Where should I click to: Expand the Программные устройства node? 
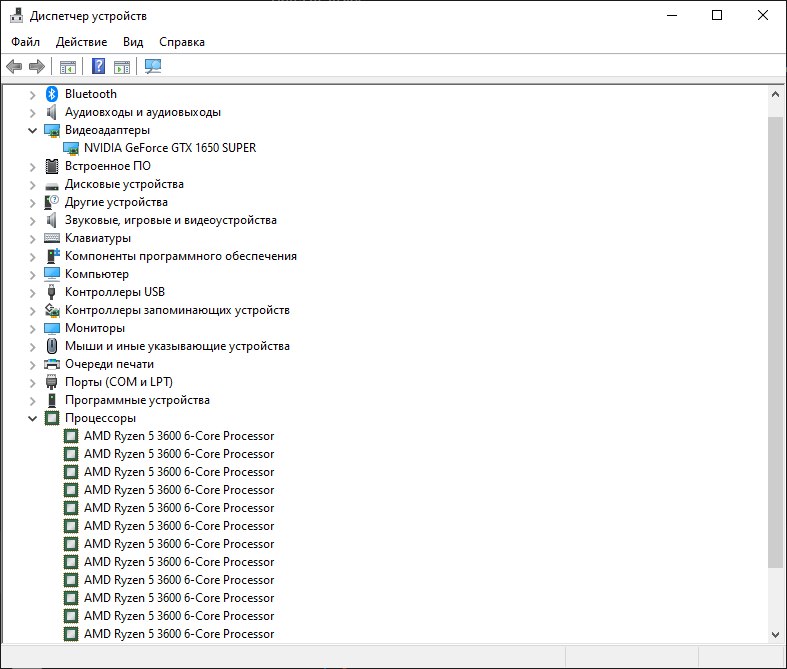click(x=33, y=400)
